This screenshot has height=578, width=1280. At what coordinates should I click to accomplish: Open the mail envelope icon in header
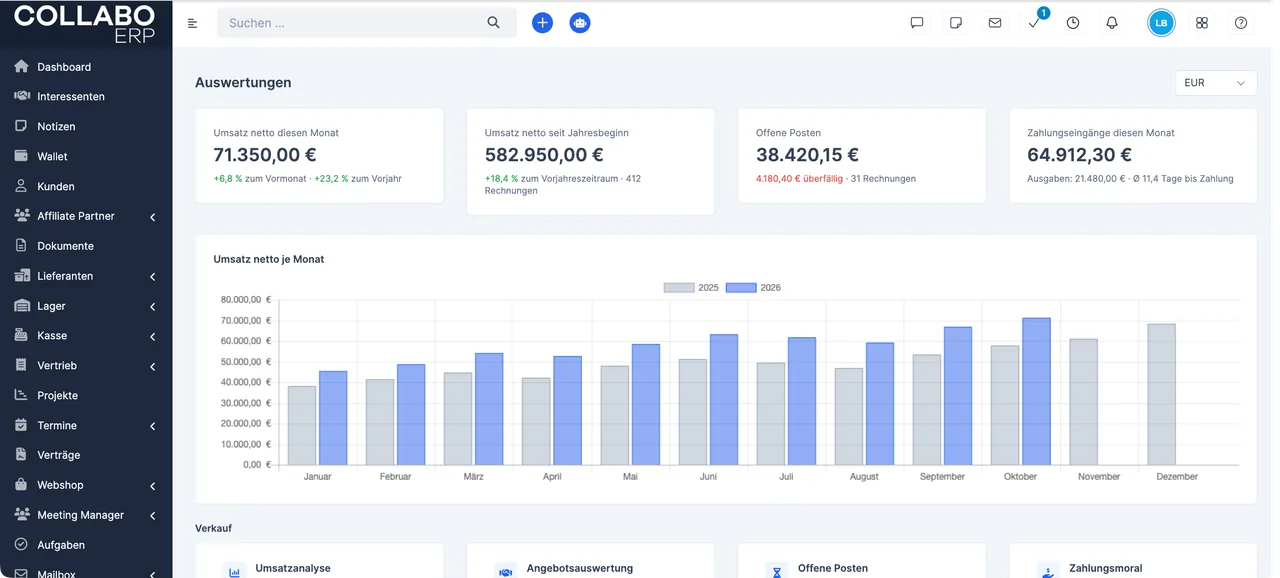pyautogui.click(x=995, y=23)
